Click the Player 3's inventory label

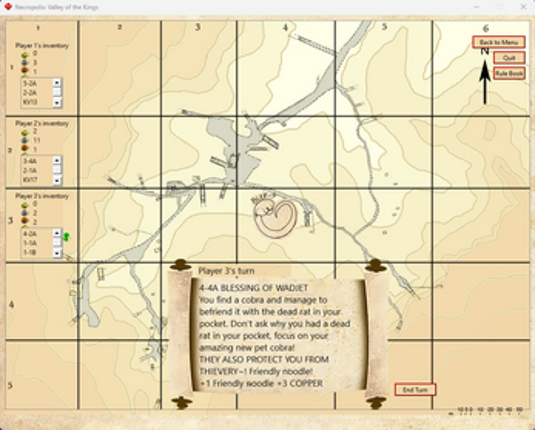42,196
